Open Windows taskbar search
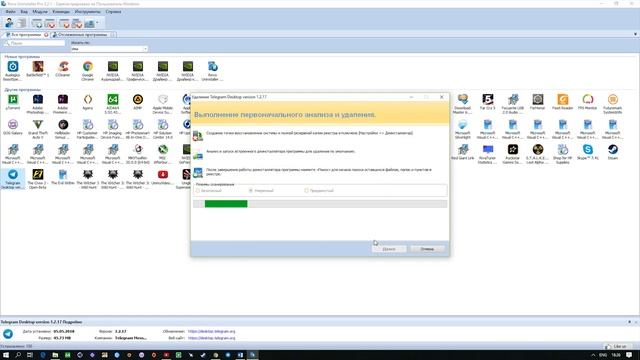The width and height of the screenshot is (640, 360). pyautogui.click(x=18, y=355)
